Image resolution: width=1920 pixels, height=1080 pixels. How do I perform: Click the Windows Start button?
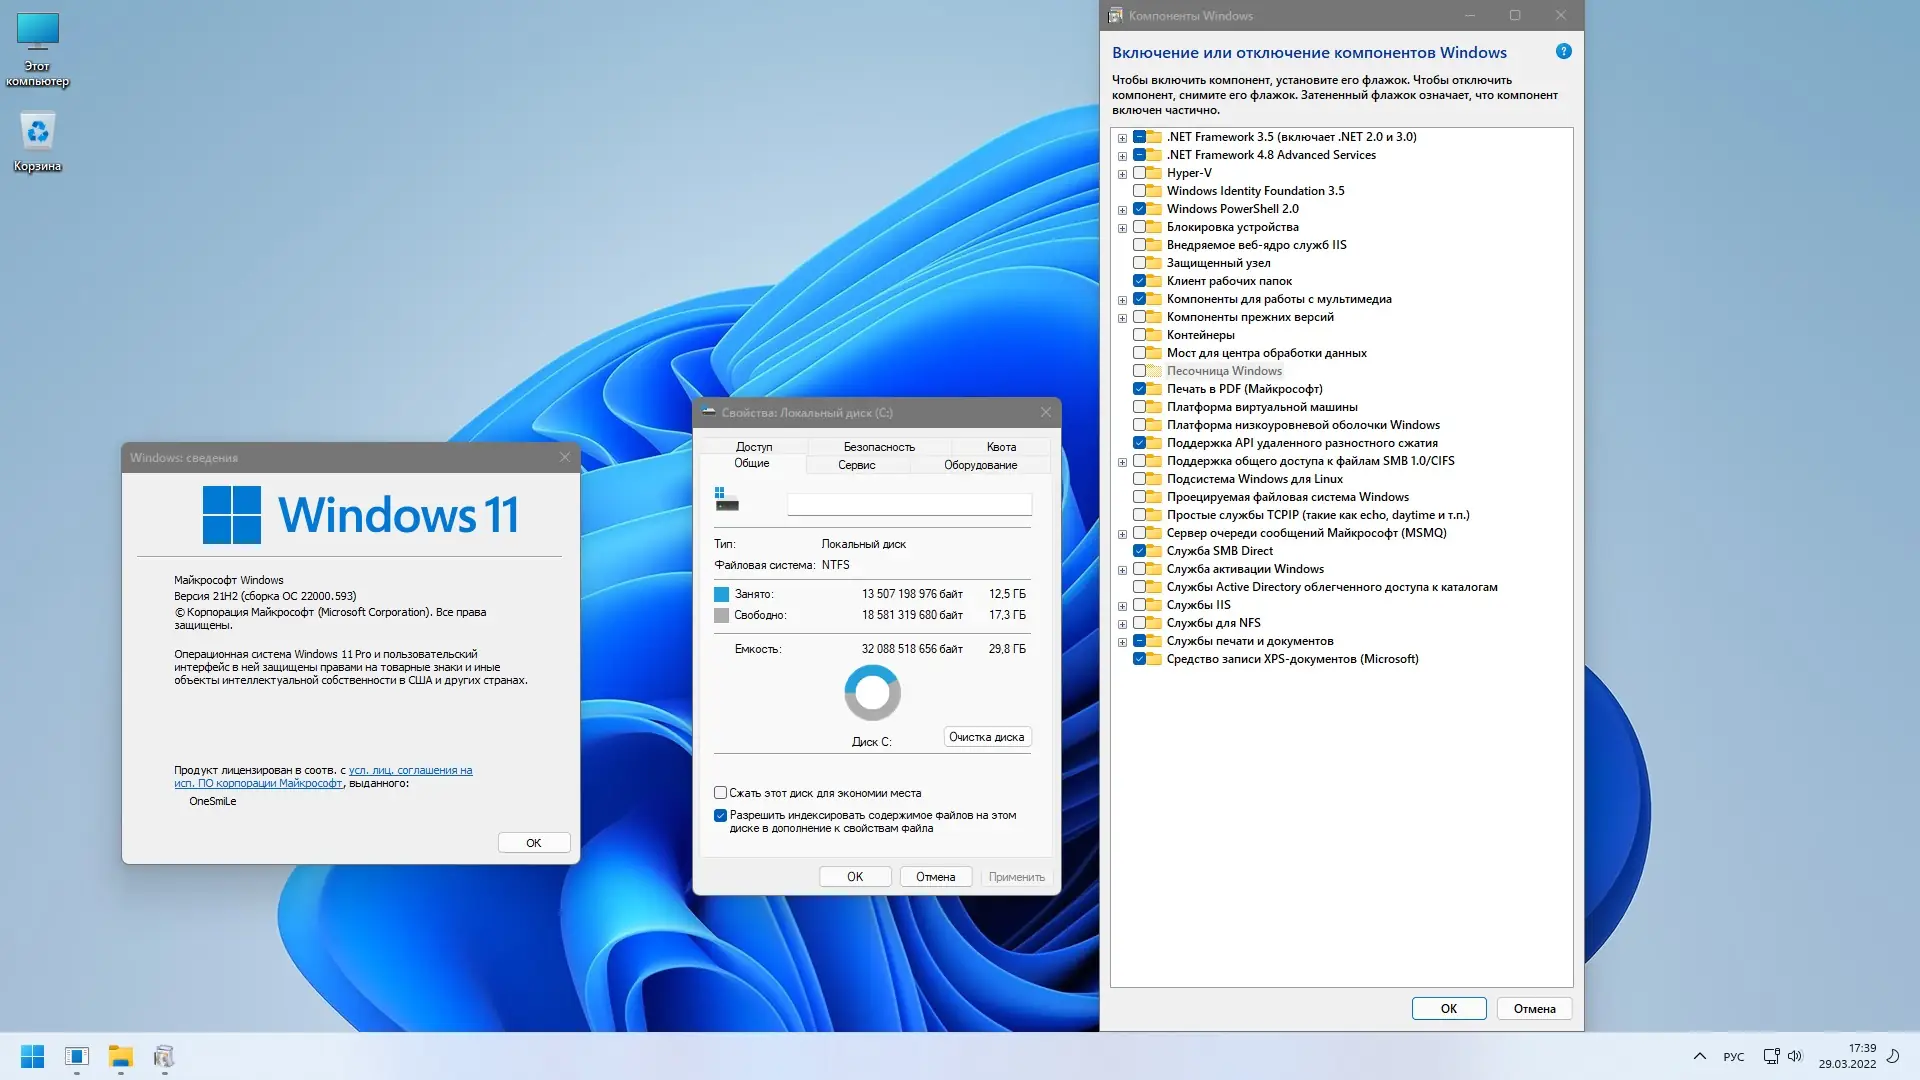coord(32,1056)
